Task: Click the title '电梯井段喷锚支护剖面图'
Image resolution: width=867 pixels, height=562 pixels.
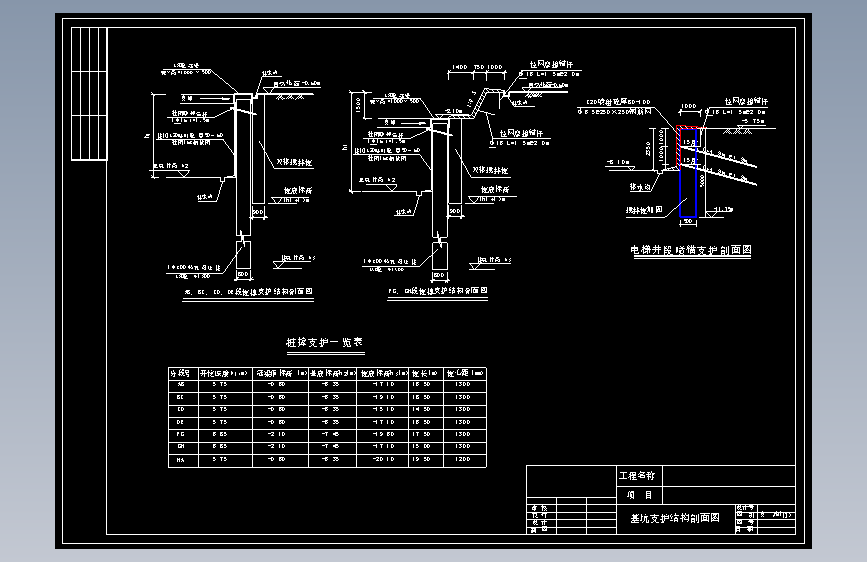Action: pos(691,250)
